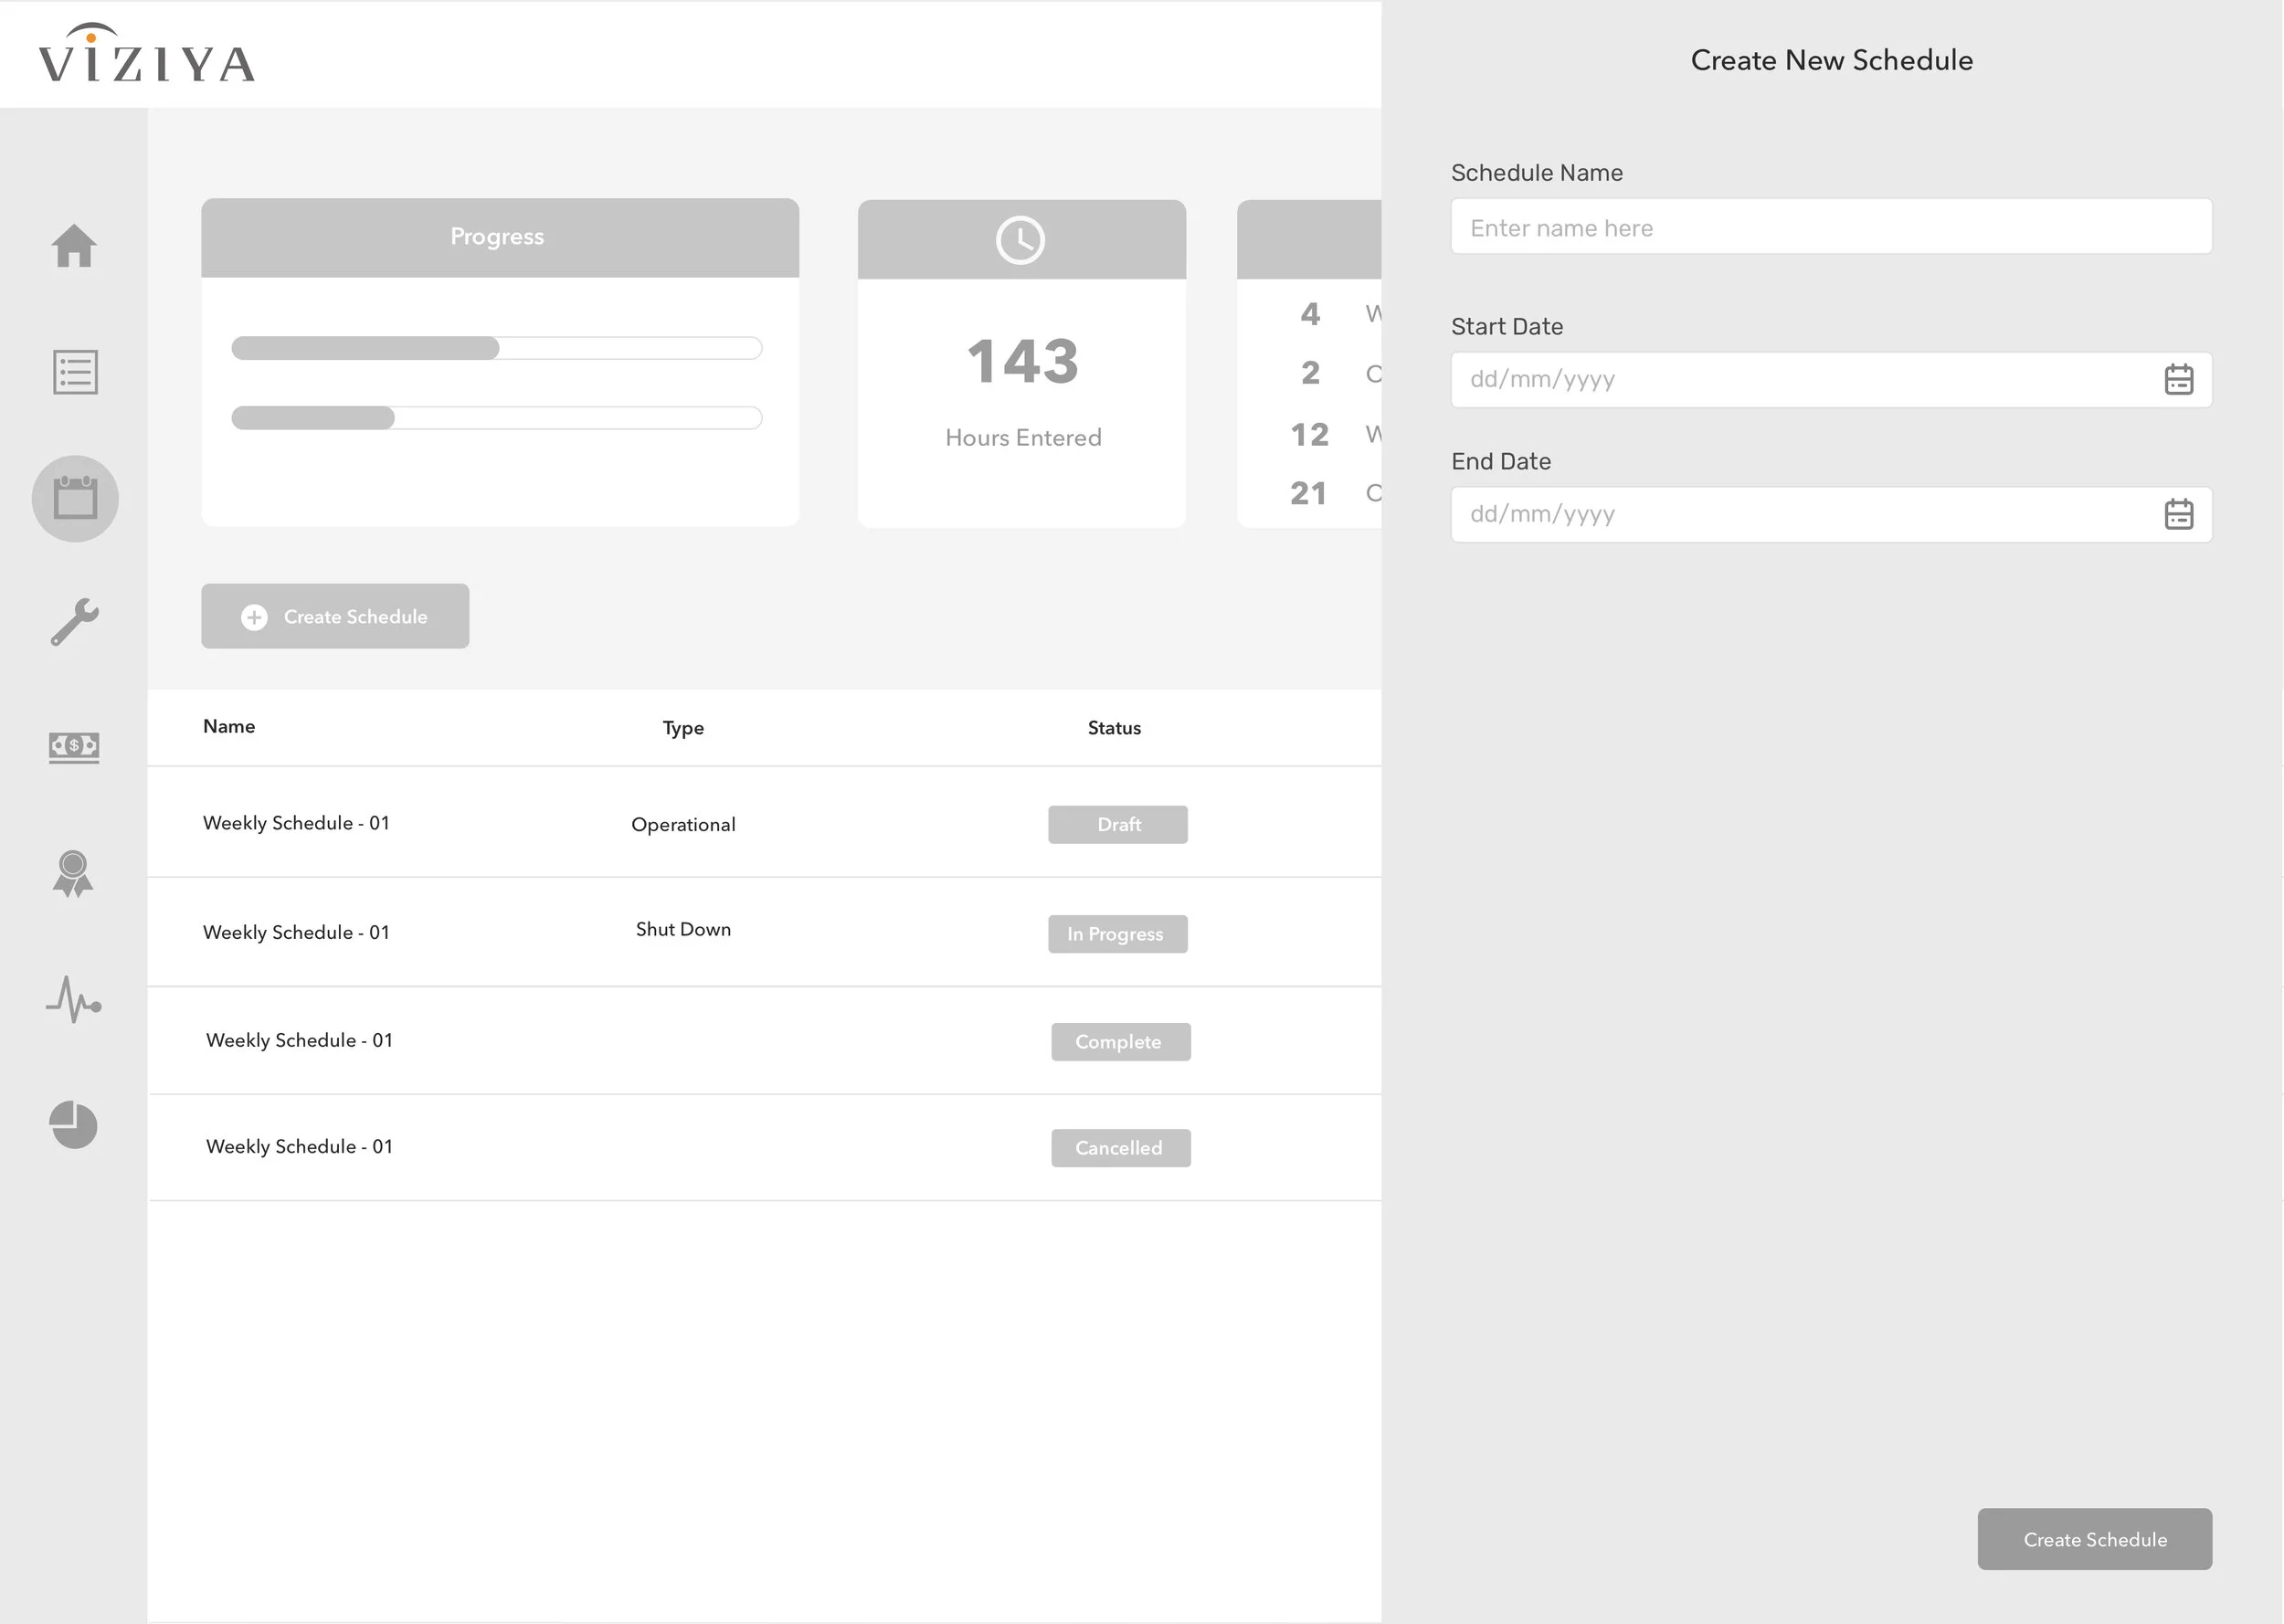This screenshot has height=1624, width=2284.
Task: Open the list view sidebar icon
Action: point(75,372)
